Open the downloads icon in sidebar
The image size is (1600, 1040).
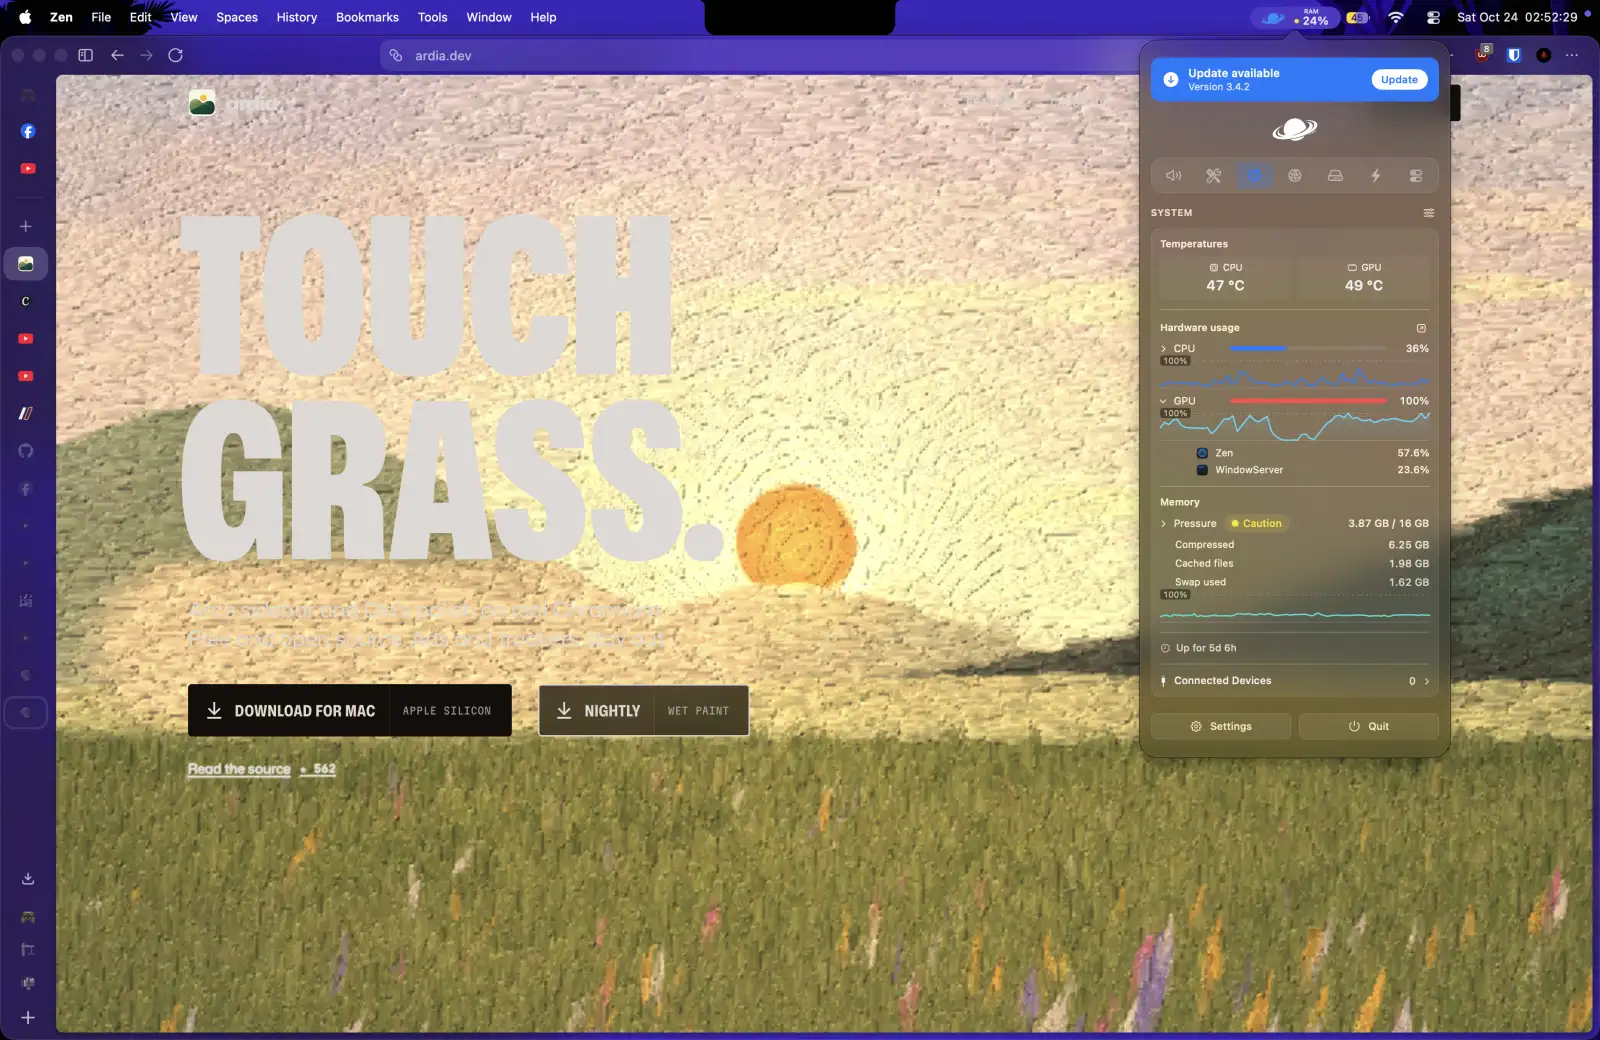coord(28,879)
